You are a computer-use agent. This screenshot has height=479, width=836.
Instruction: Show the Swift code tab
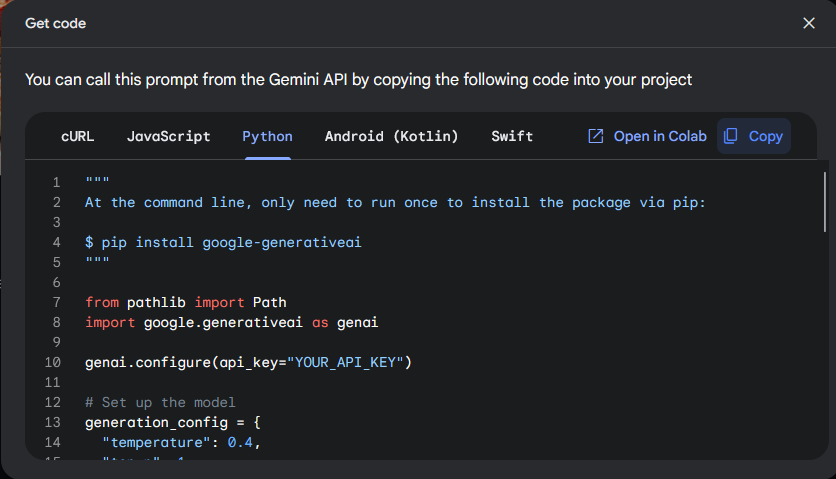(512, 136)
